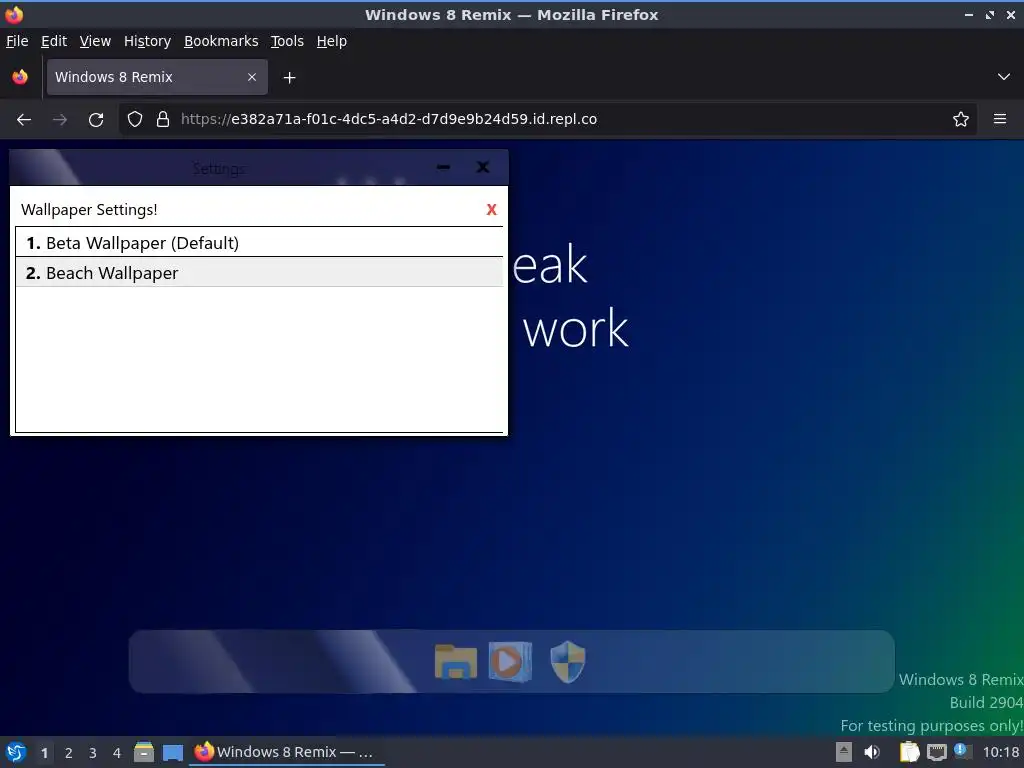Switch to workspace 4
Image resolution: width=1024 pixels, height=768 pixels.
point(117,753)
